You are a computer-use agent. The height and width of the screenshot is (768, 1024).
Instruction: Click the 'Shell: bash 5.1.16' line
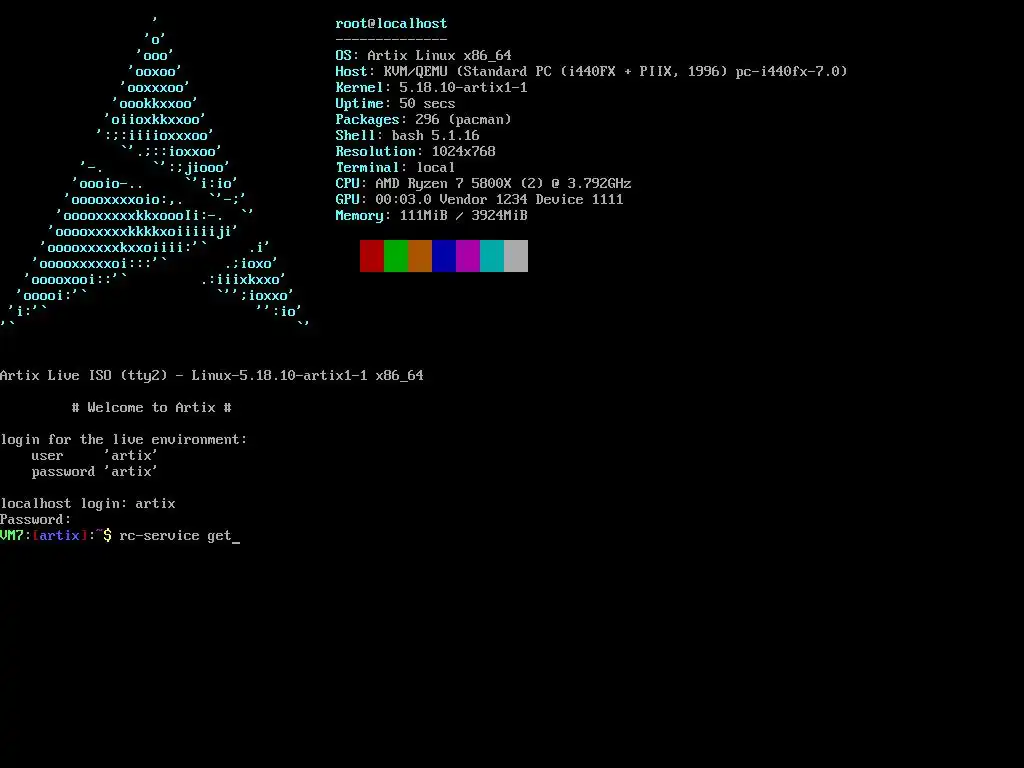(407, 135)
